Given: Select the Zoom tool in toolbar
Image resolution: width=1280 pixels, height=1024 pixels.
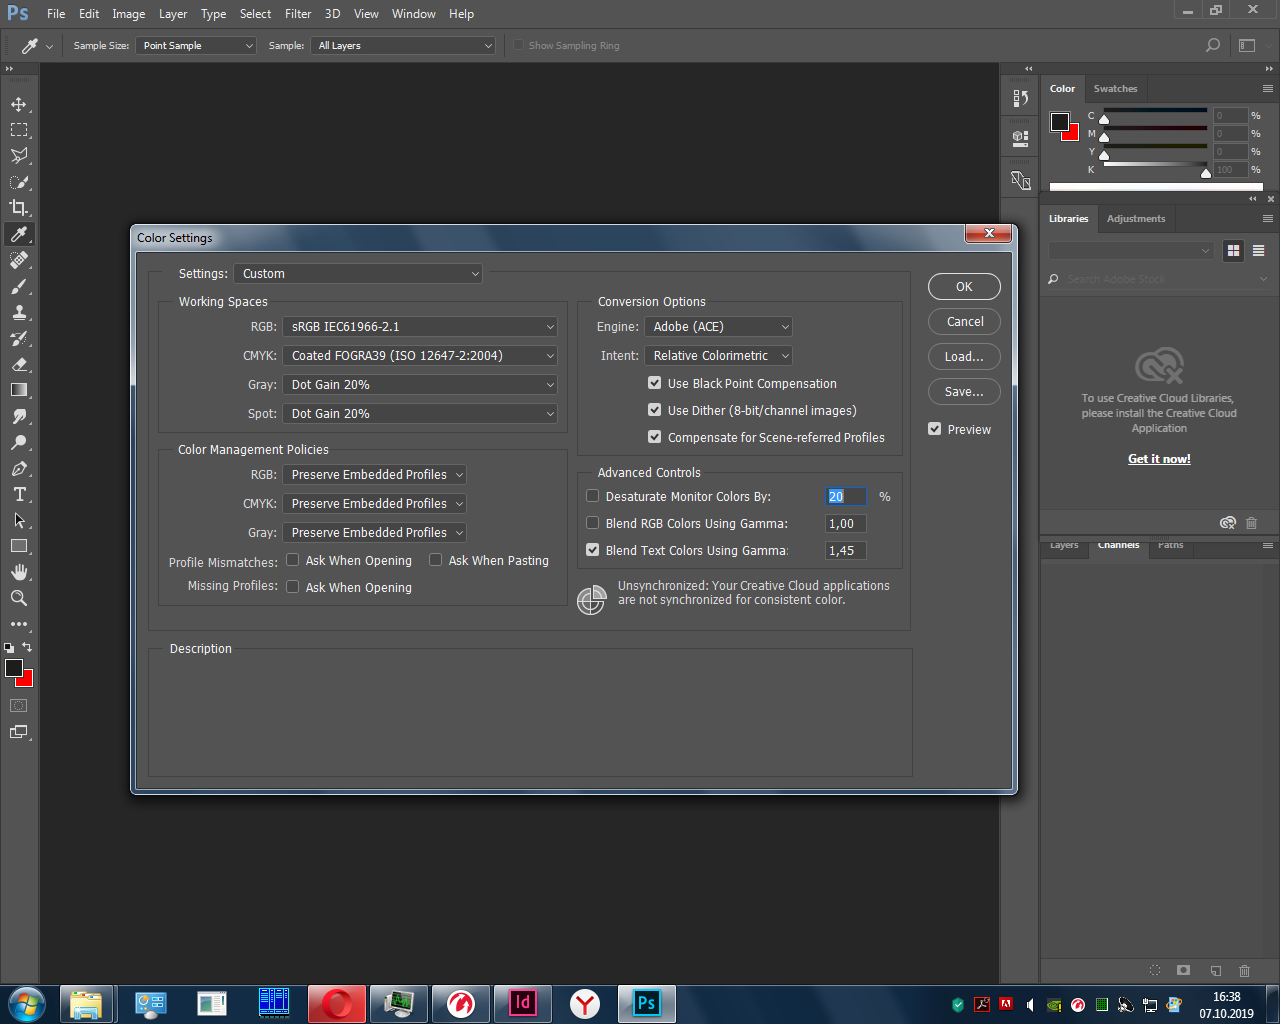Looking at the screenshot, I should coord(19,598).
